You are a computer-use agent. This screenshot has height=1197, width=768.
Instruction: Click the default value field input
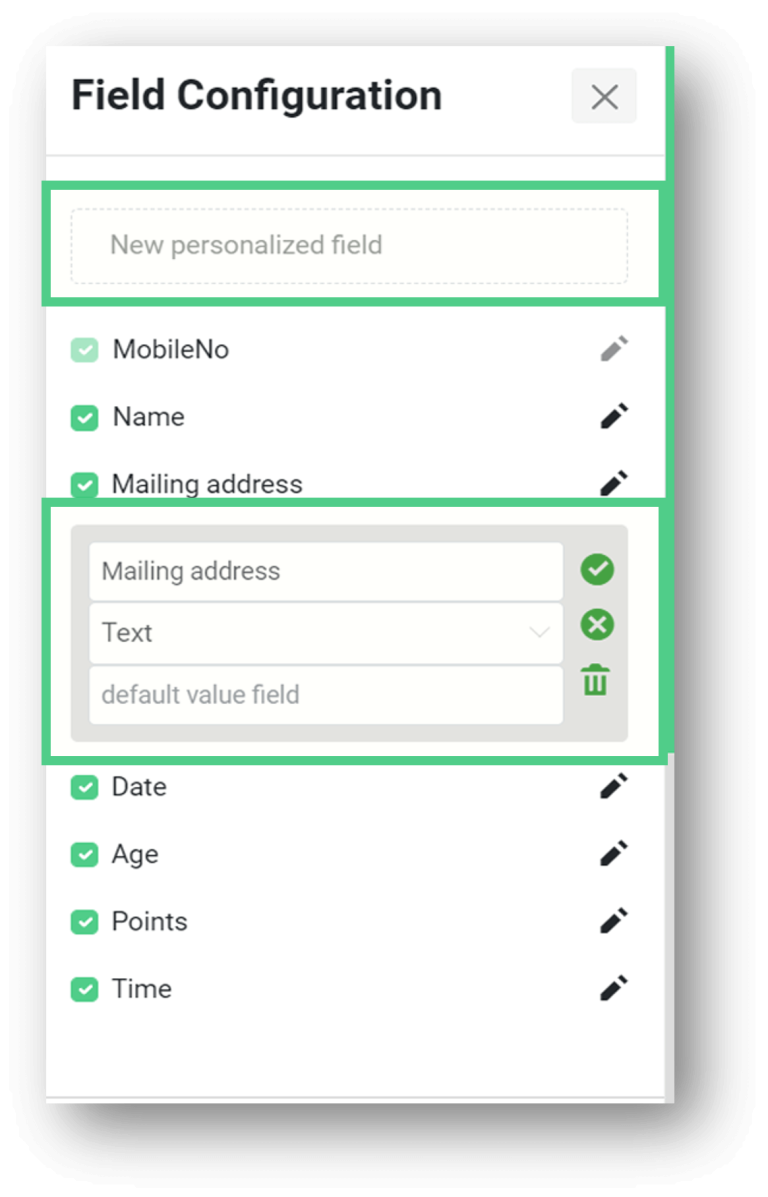coord(326,695)
